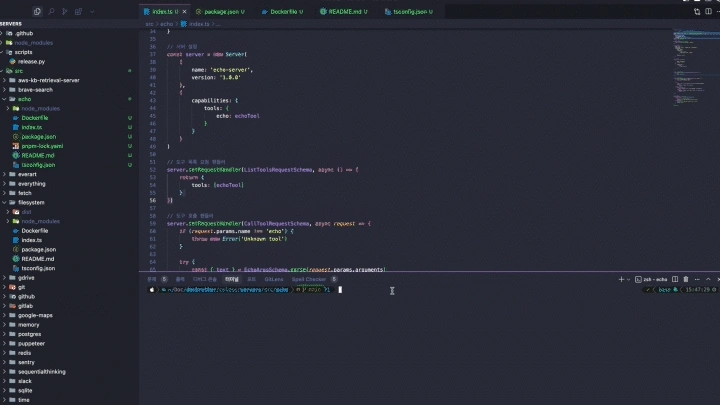Open tsconfig.json under echo folder
This screenshot has height=405, width=720.
(38, 165)
